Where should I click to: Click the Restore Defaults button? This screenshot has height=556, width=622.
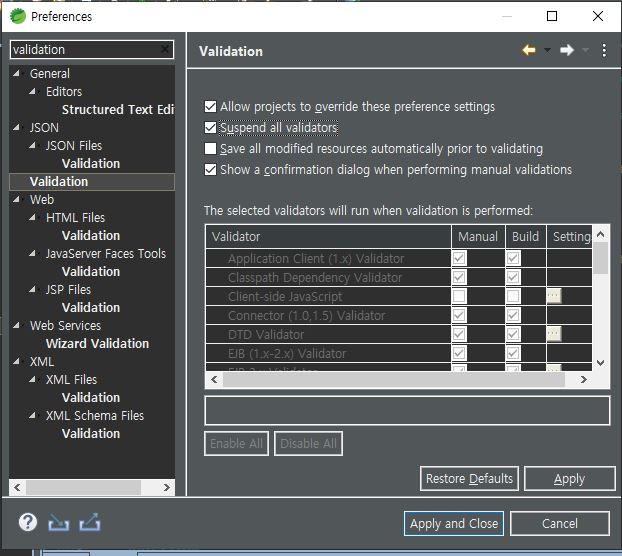pyautogui.click(x=469, y=478)
